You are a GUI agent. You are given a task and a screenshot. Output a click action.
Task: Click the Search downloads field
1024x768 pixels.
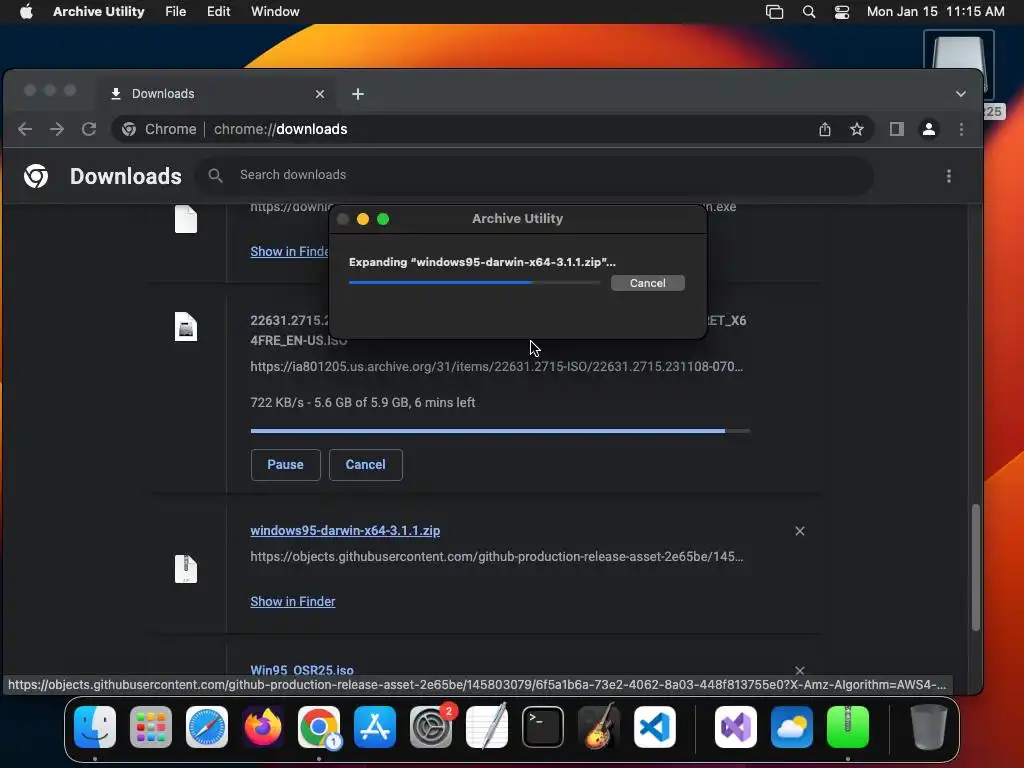click(x=536, y=175)
